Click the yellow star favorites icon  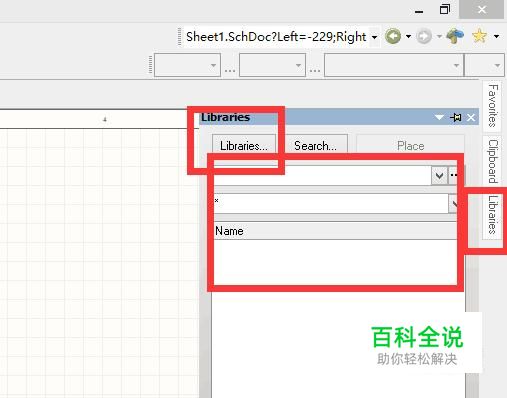[x=480, y=36]
